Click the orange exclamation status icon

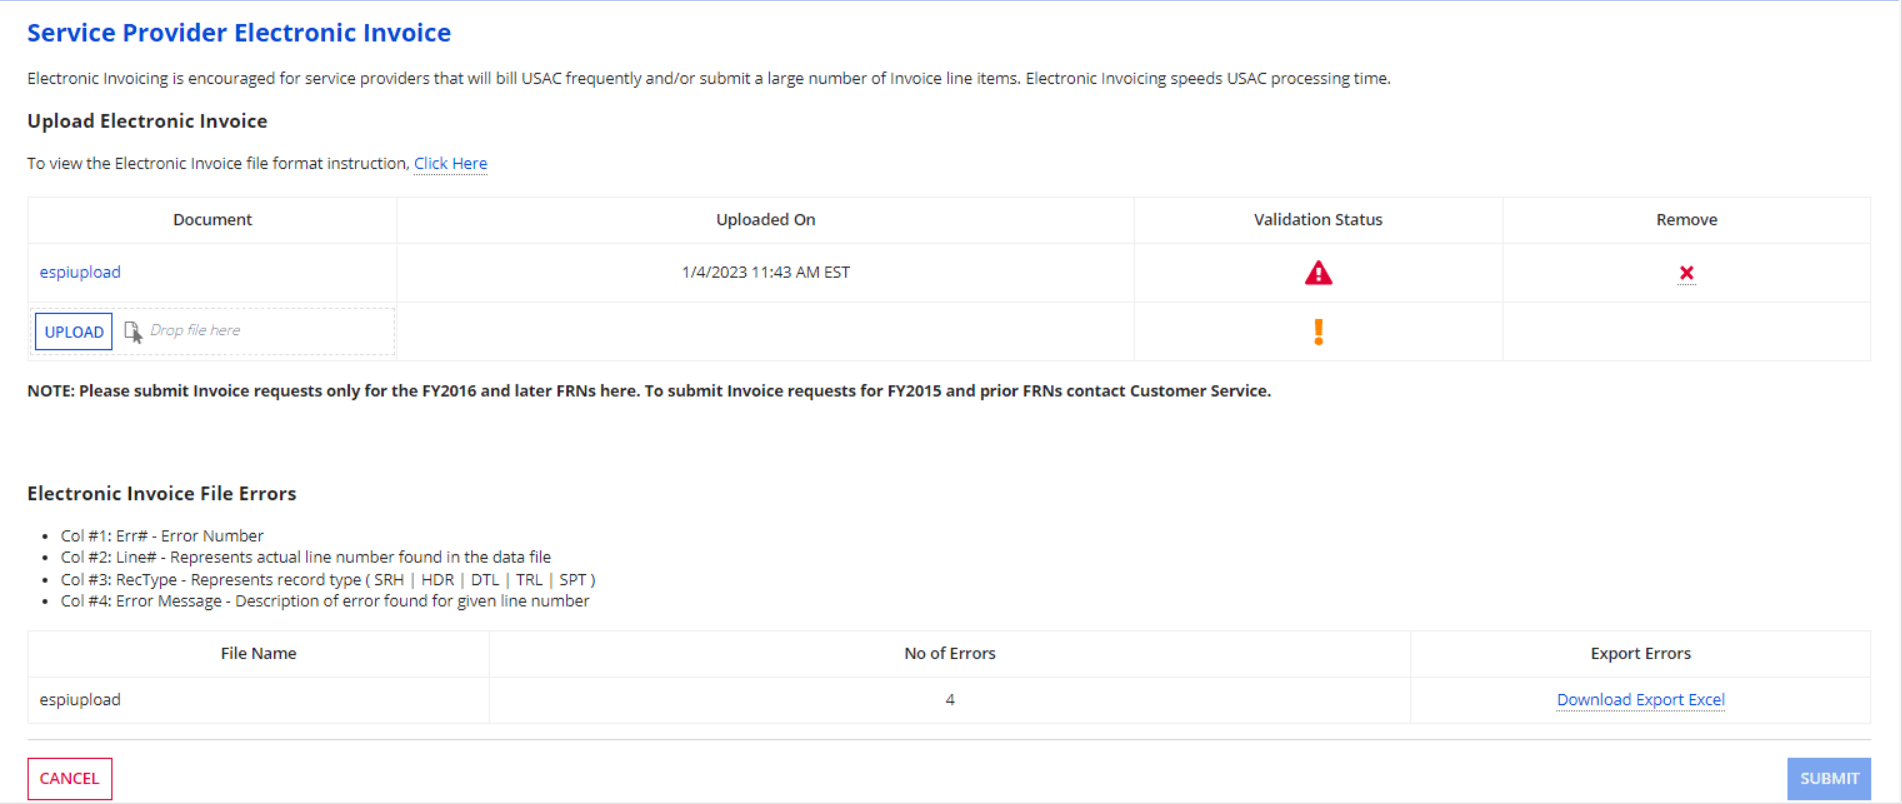[1318, 332]
